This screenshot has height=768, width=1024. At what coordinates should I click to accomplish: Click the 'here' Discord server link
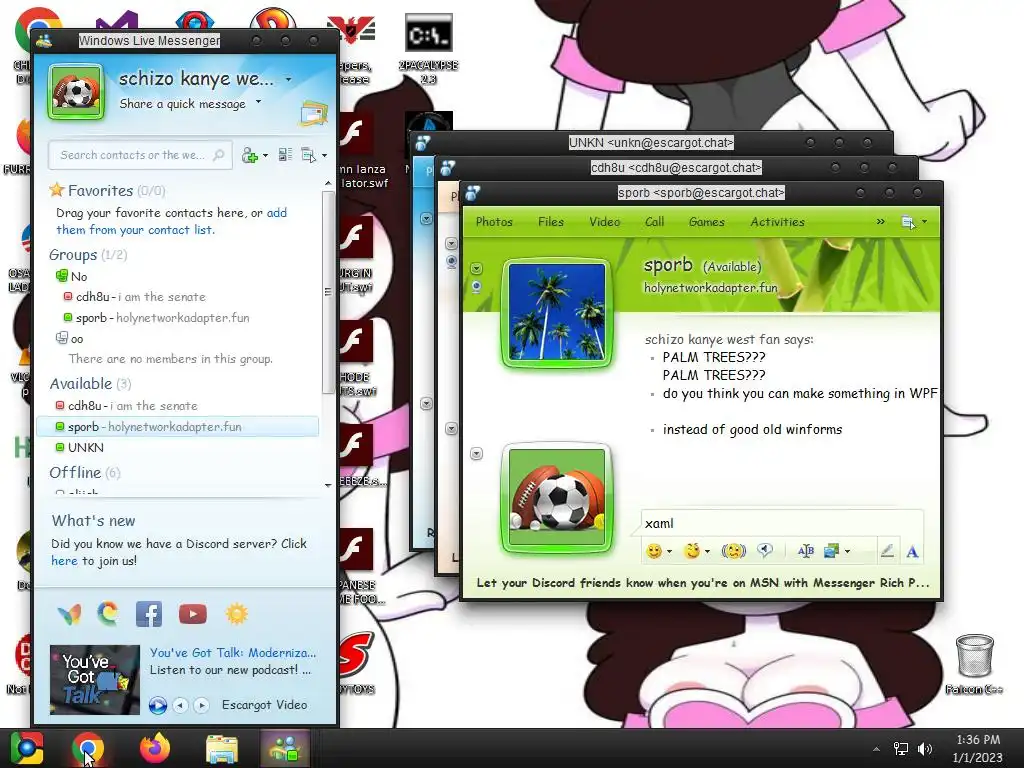point(64,560)
